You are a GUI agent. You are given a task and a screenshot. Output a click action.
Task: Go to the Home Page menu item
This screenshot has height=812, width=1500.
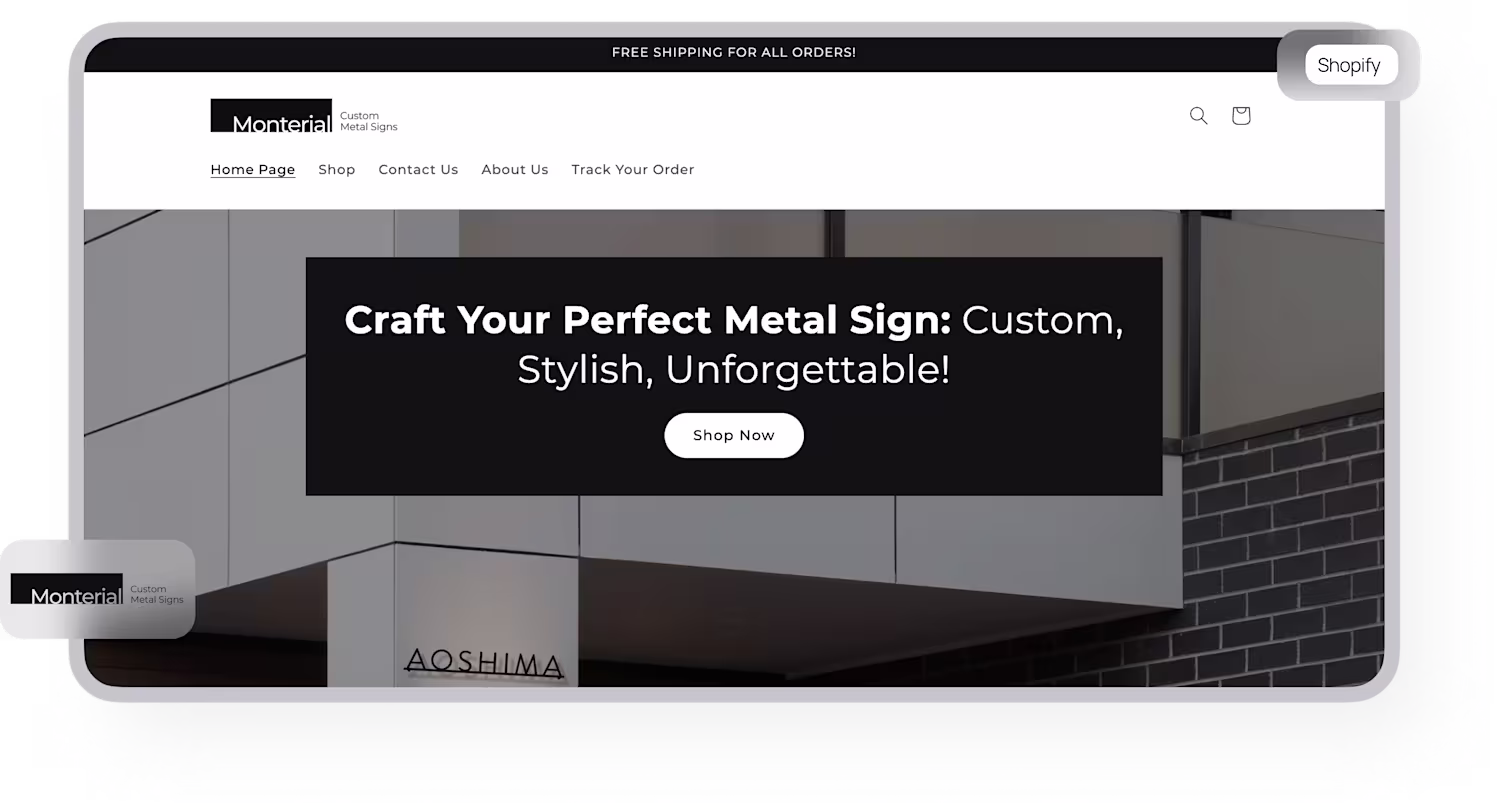[253, 170]
